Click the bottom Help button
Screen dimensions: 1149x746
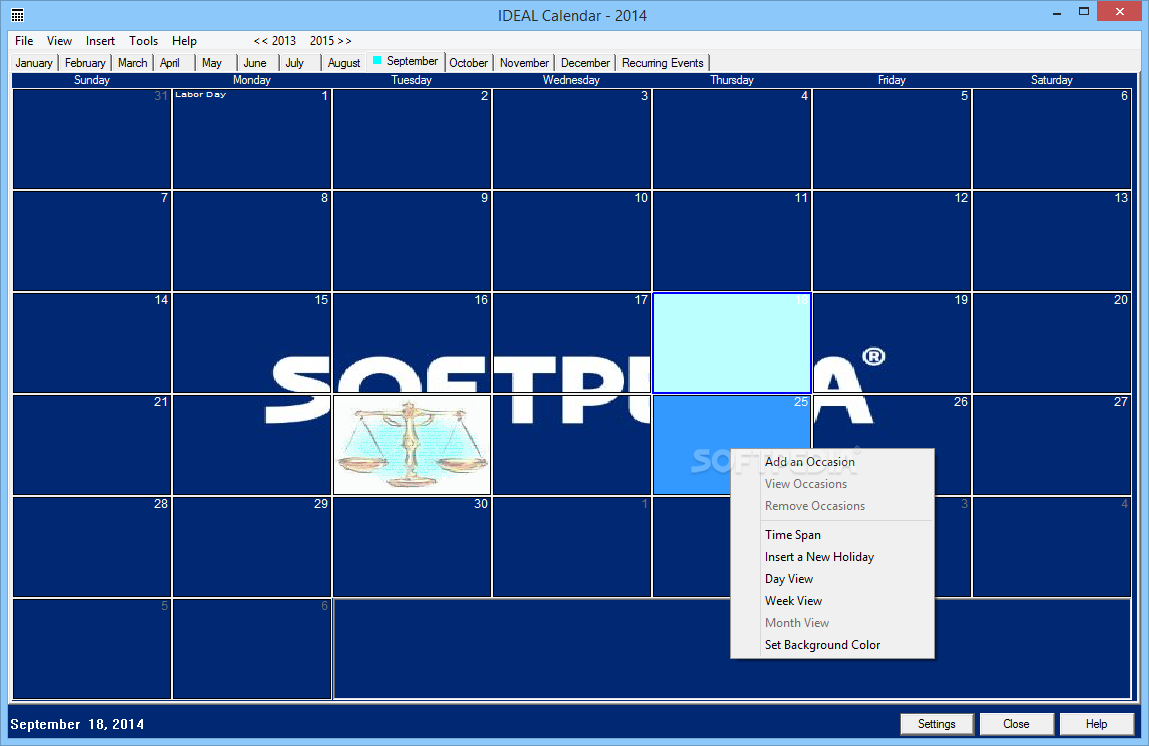tap(1096, 724)
